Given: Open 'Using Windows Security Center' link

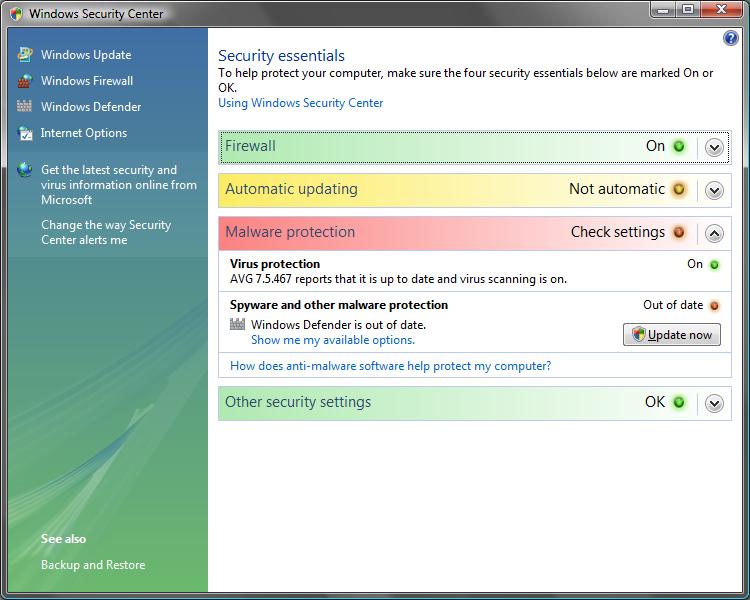Looking at the screenshot, I should coord(300,103).
